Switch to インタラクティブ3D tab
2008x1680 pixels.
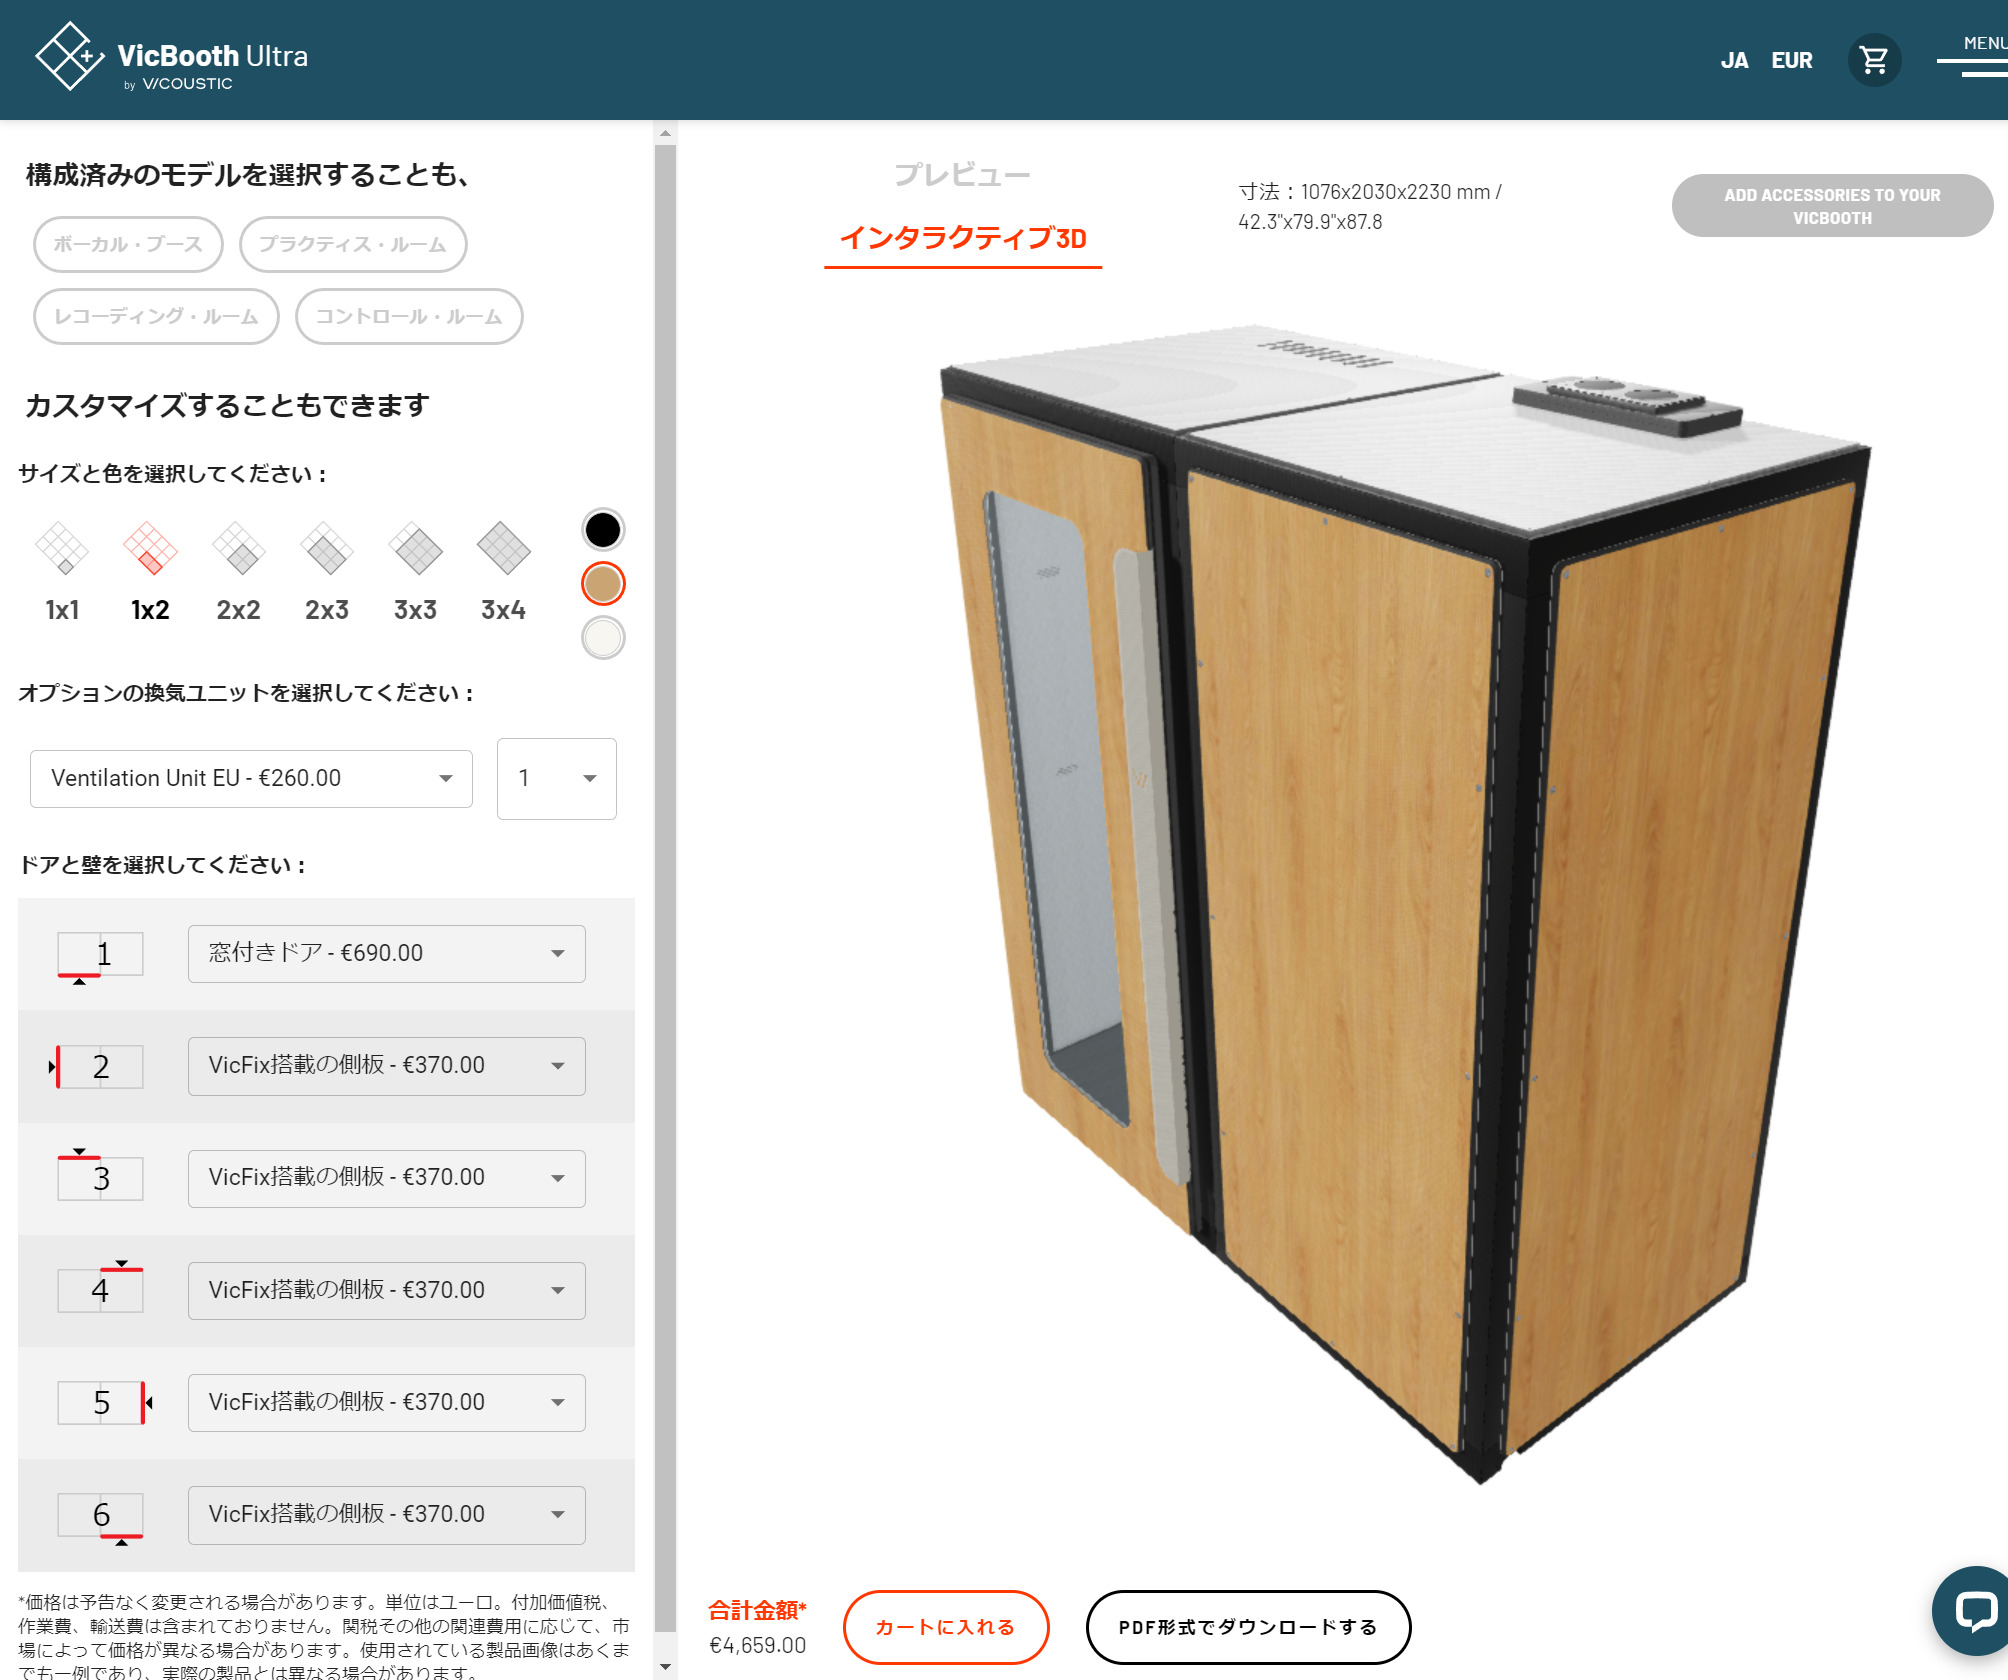pos(963,238)
